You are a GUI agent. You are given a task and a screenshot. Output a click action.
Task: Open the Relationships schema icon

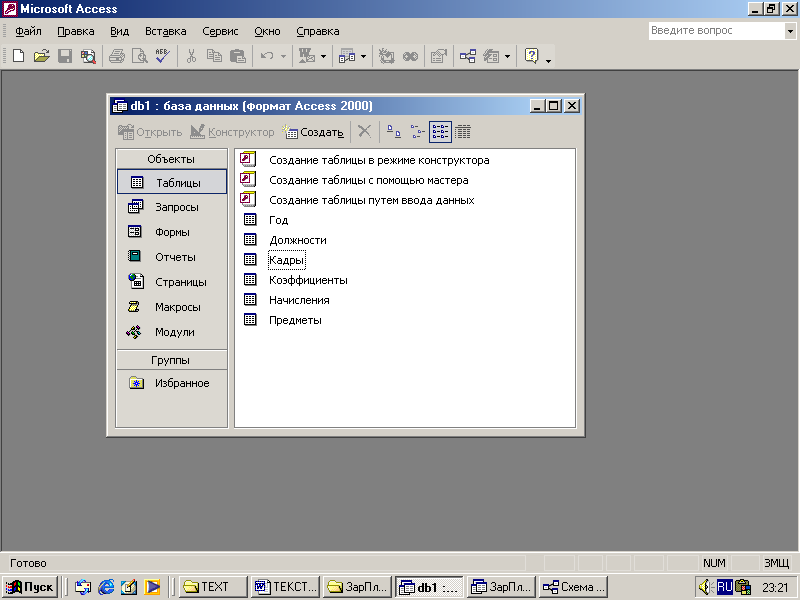tap(468, 56)
